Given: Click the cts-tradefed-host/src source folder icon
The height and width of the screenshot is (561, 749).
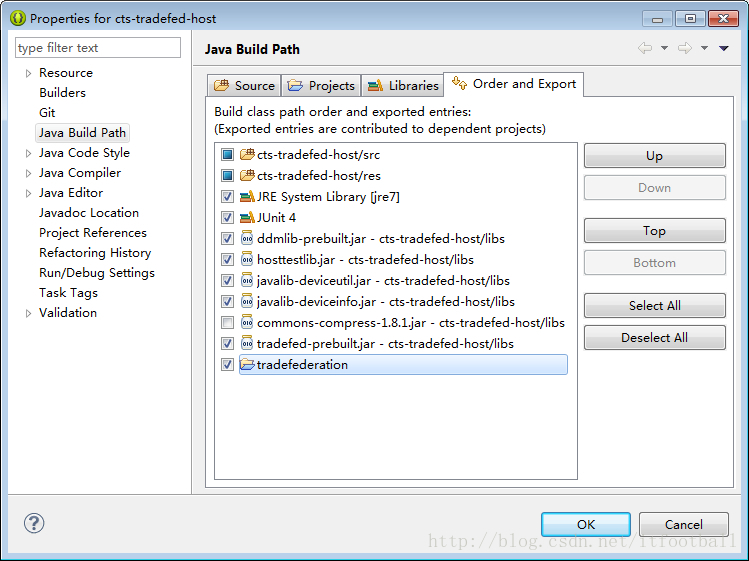Looking at the screenshot, I should [247, 155].
